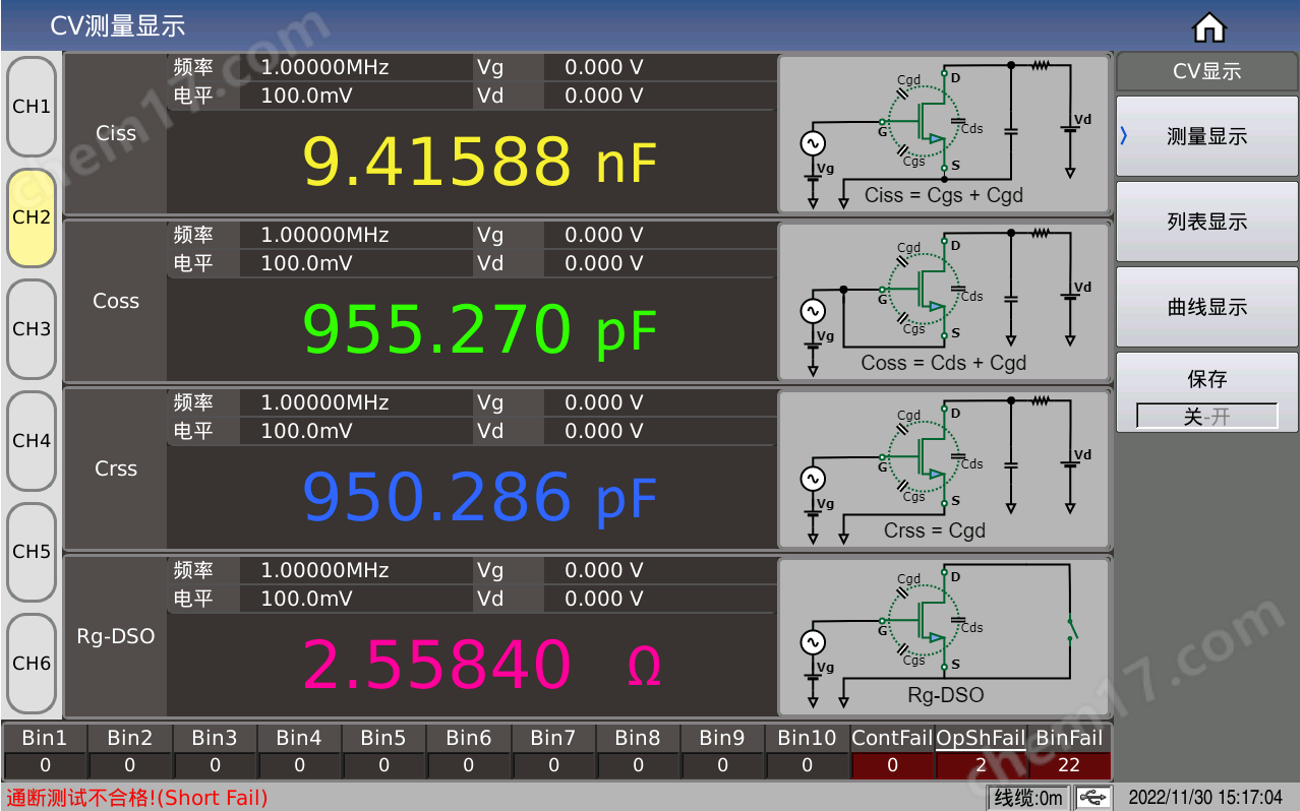
Task: Open the Ciss circuit diagram
Action: (x=943, y=133)
